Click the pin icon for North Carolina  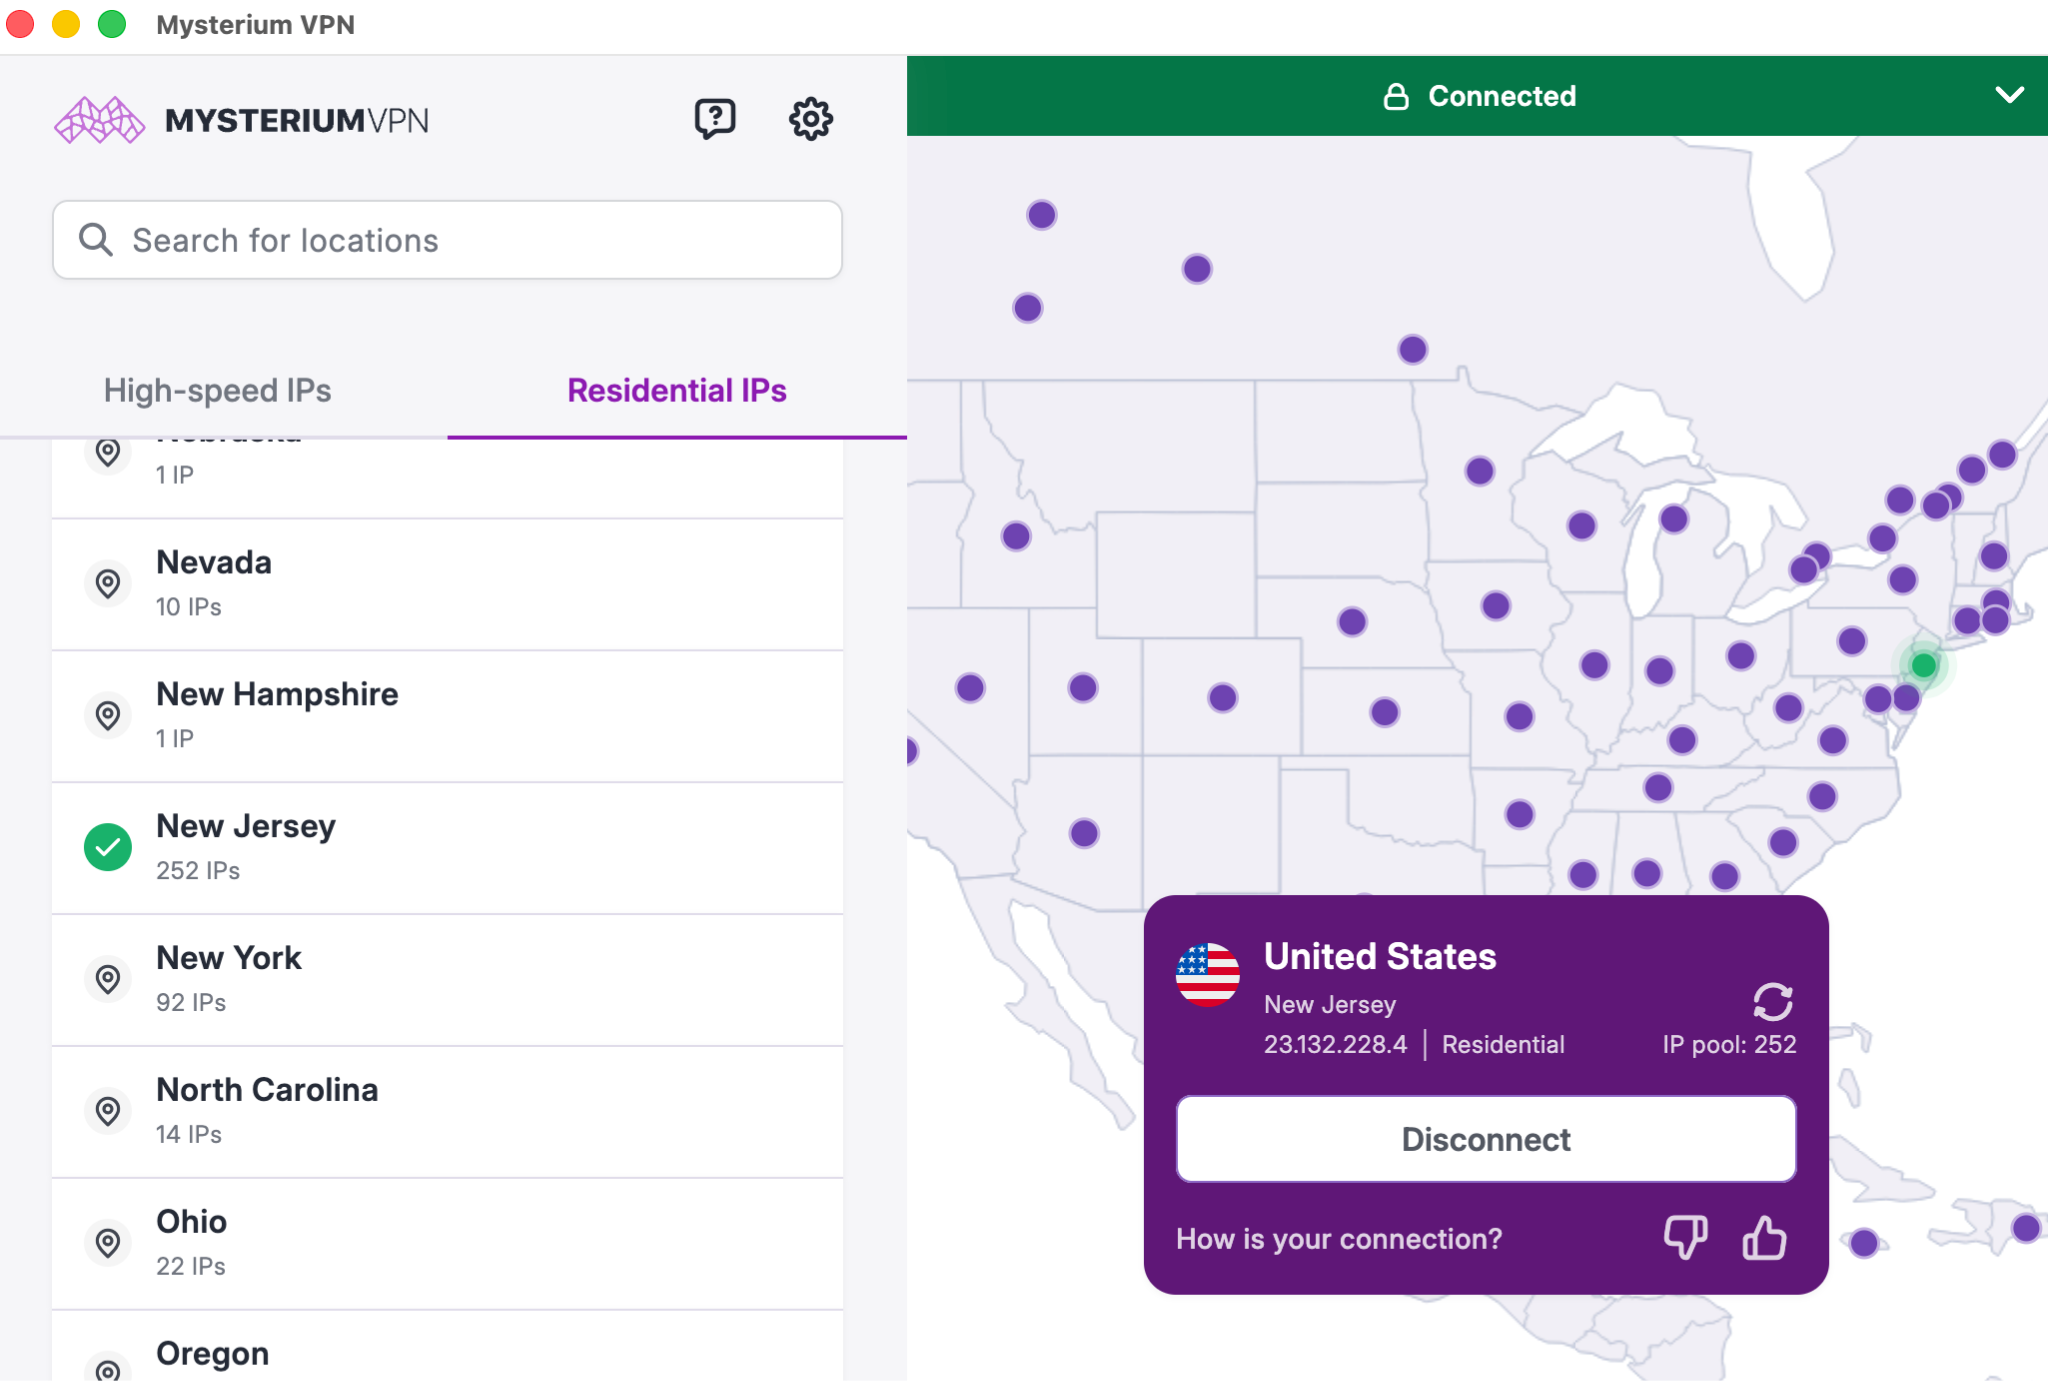[108, 1111]
